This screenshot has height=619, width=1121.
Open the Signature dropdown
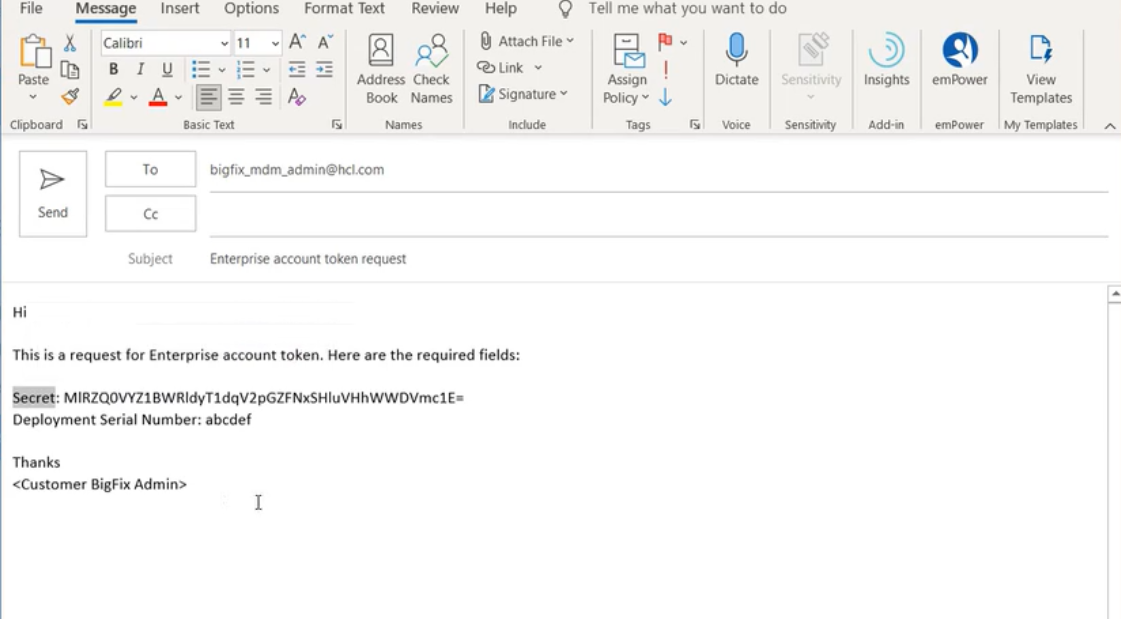point(523,94)
